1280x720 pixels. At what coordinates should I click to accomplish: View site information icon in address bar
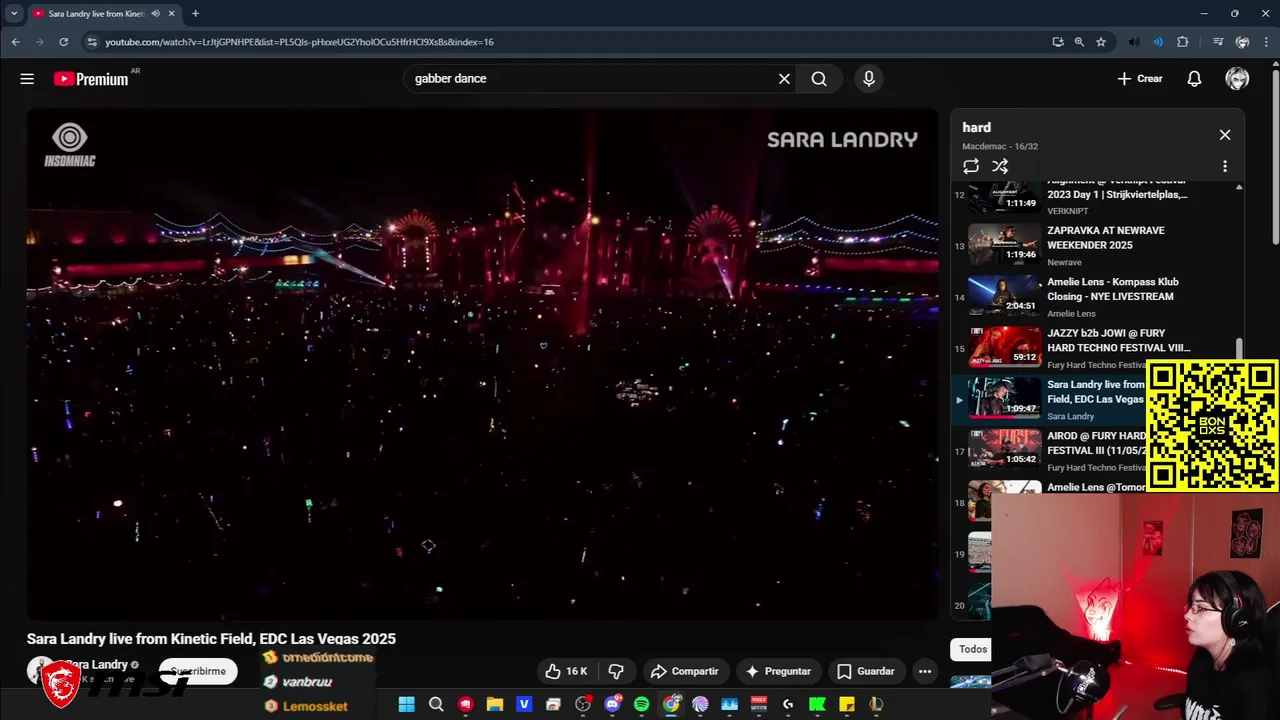(x=91, y=42)
